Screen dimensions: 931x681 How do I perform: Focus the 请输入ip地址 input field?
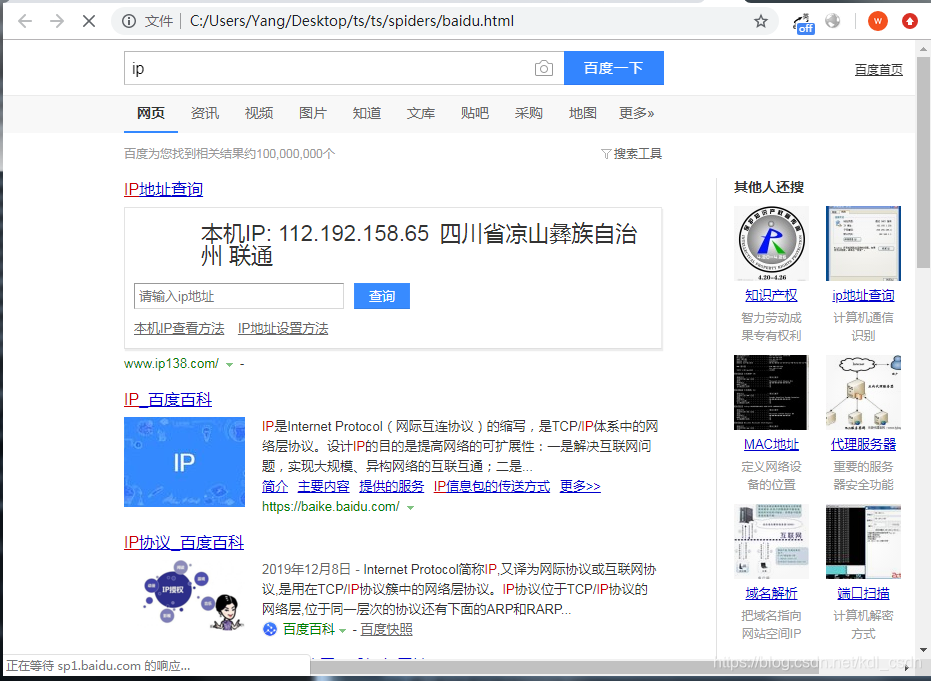coord(239,296)
